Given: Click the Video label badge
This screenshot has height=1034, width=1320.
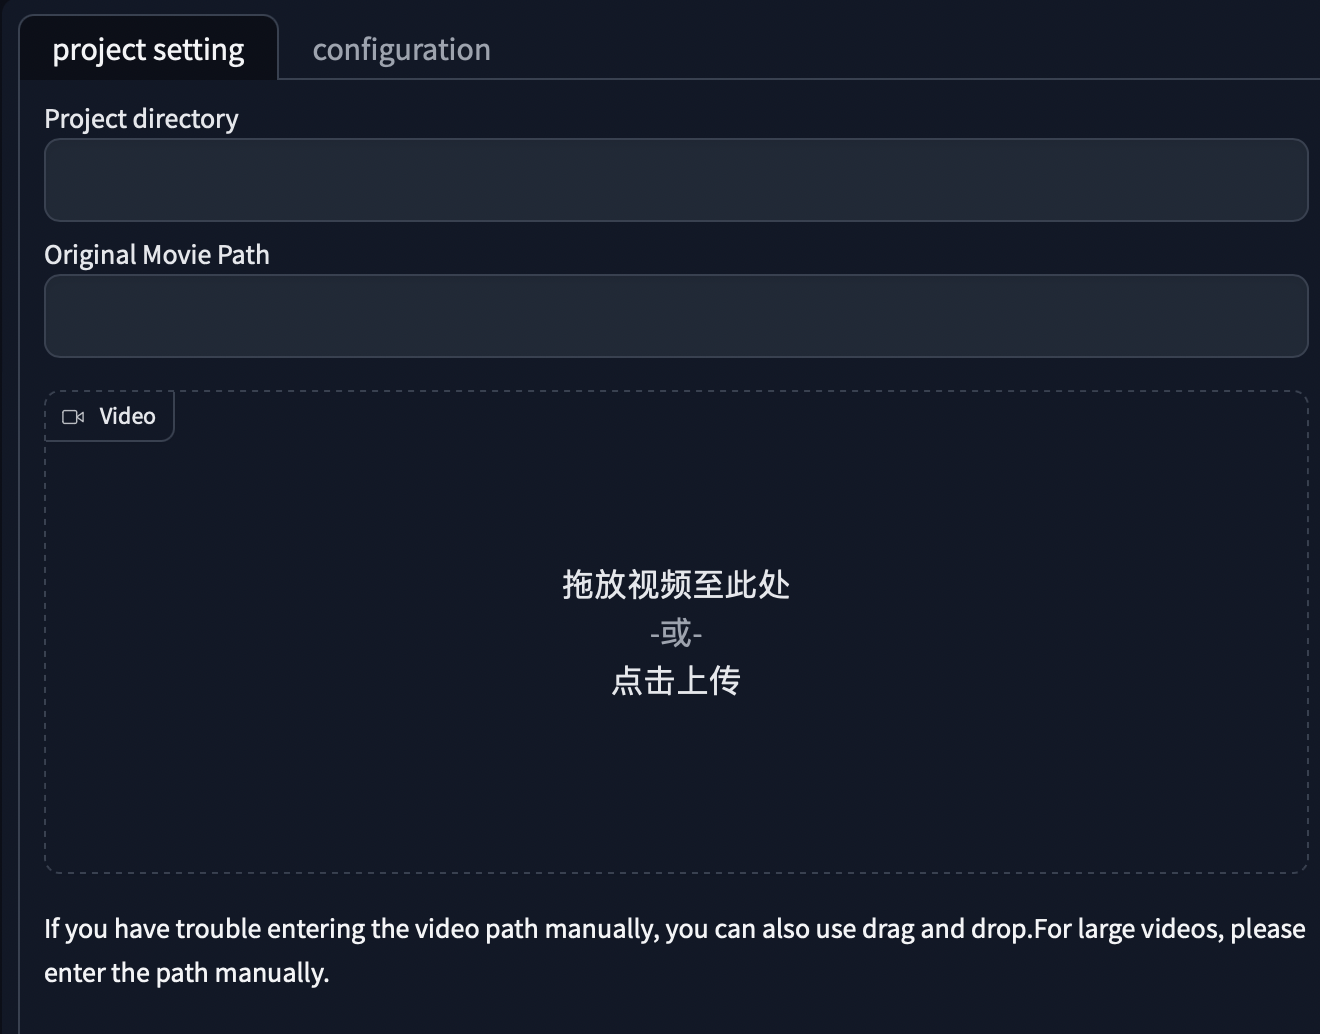Looking at the screenshot, I should point(109,416).
